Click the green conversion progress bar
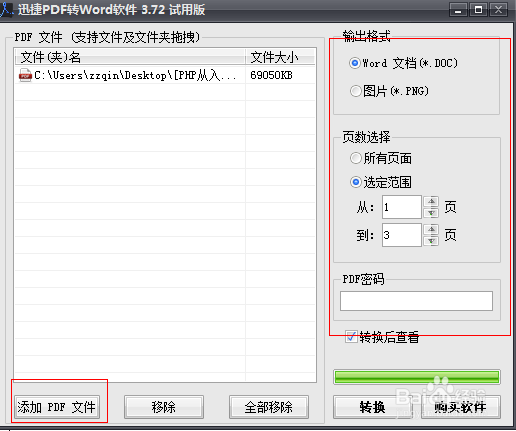The height and width of the screenshot is (431, 516). click(x=417, y=377)
